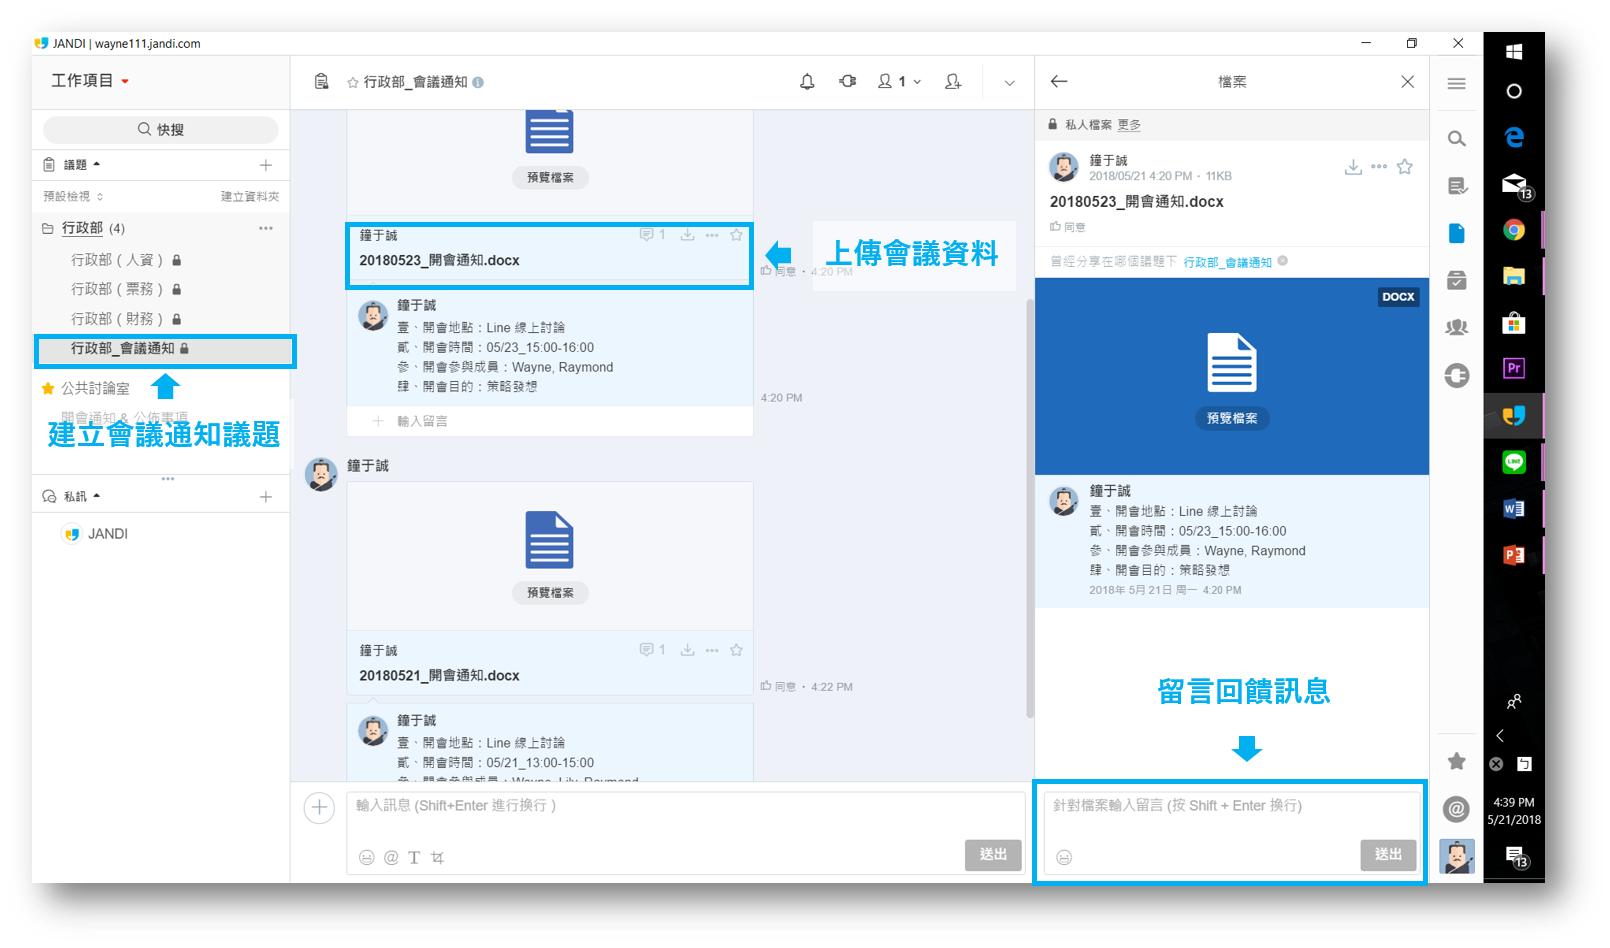Open the team members icon in right bar
Viewport: 1610px width, 948px height.
[x=1457, y=327]
